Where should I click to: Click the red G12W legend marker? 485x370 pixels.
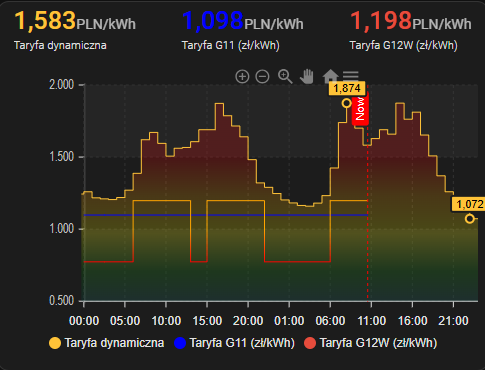(x=310, y=343)
